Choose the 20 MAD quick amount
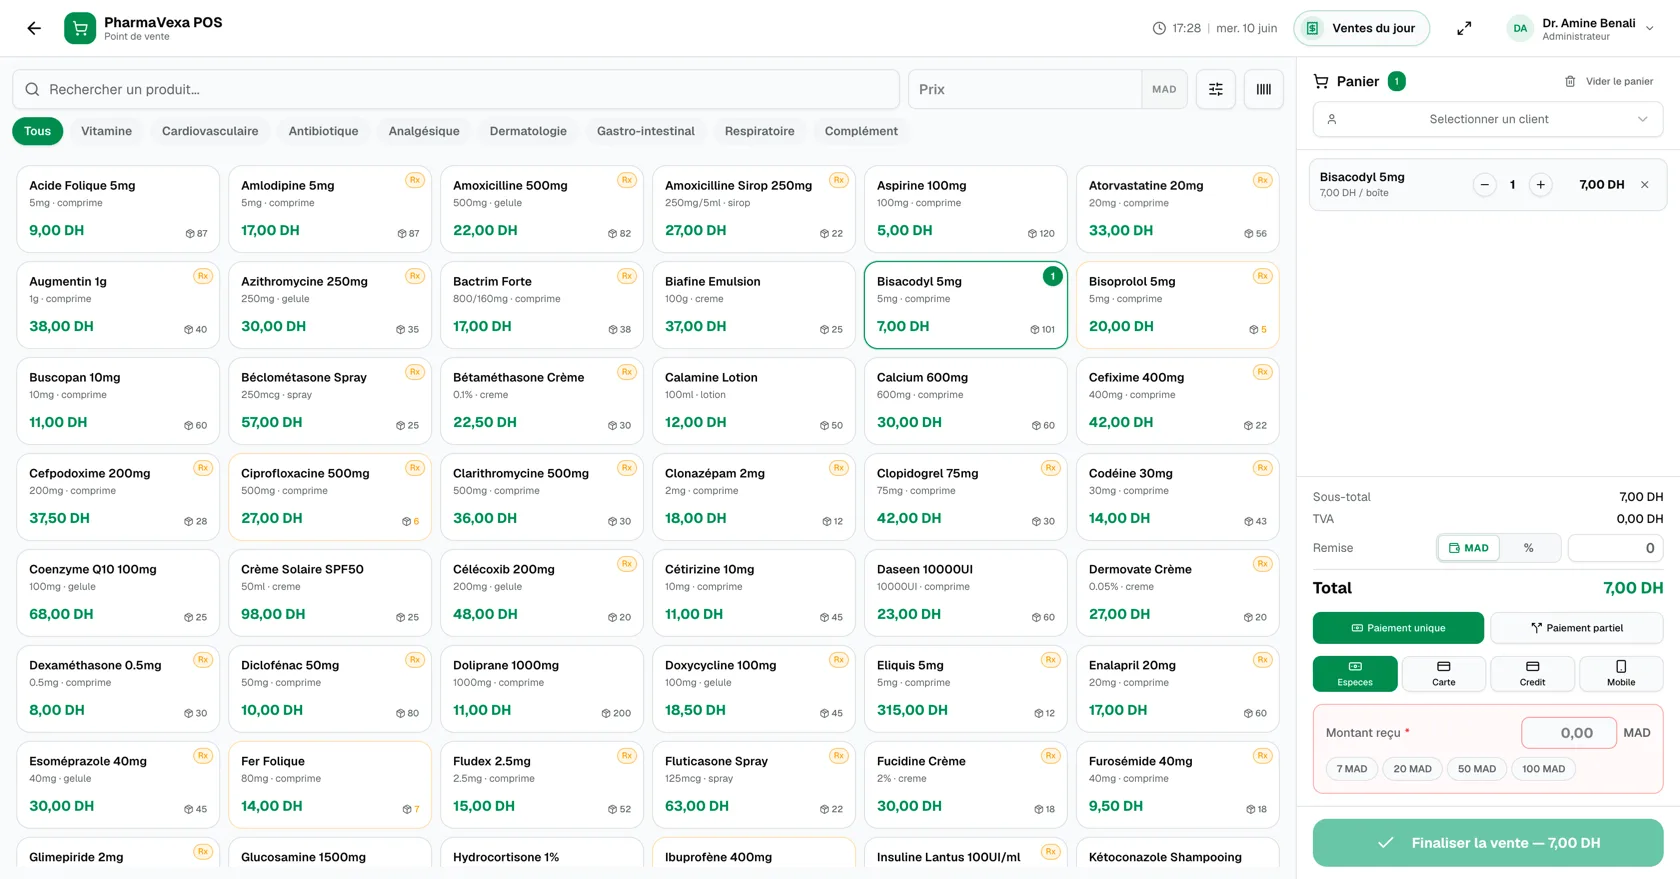 tap(1413, 769)
